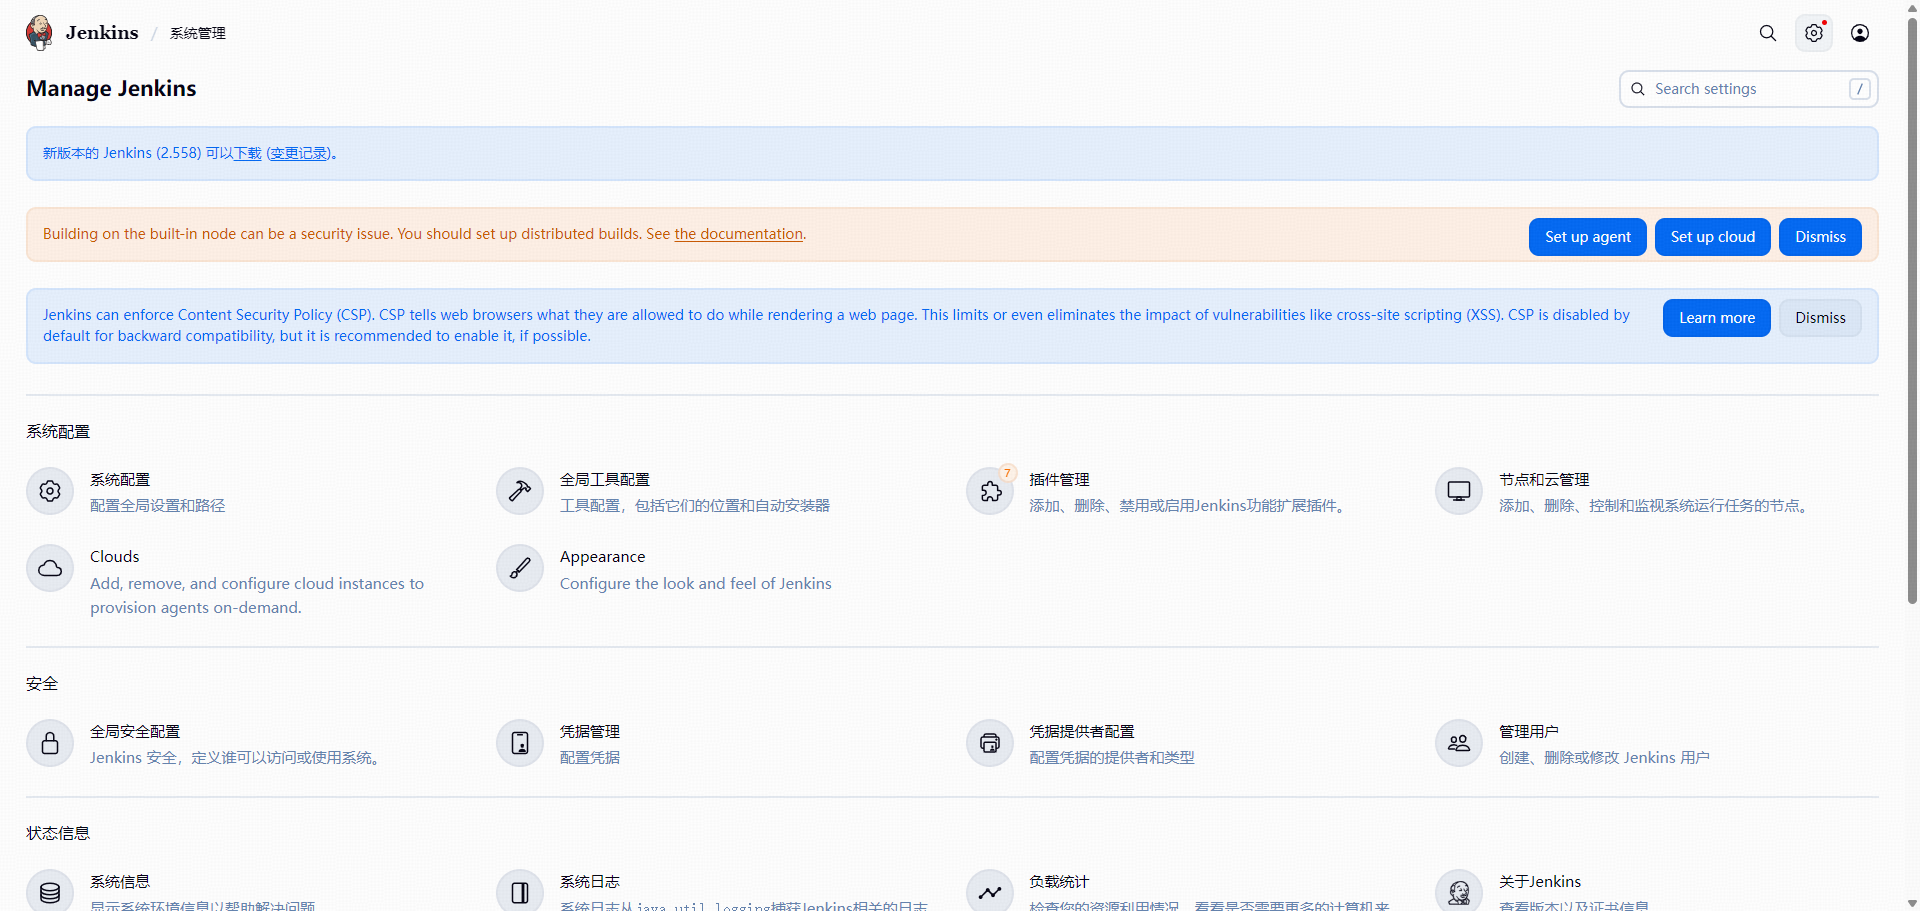Click the scrollbar up arrow
Viewport: 1920px width, 911px height.
coord(1912,7)
